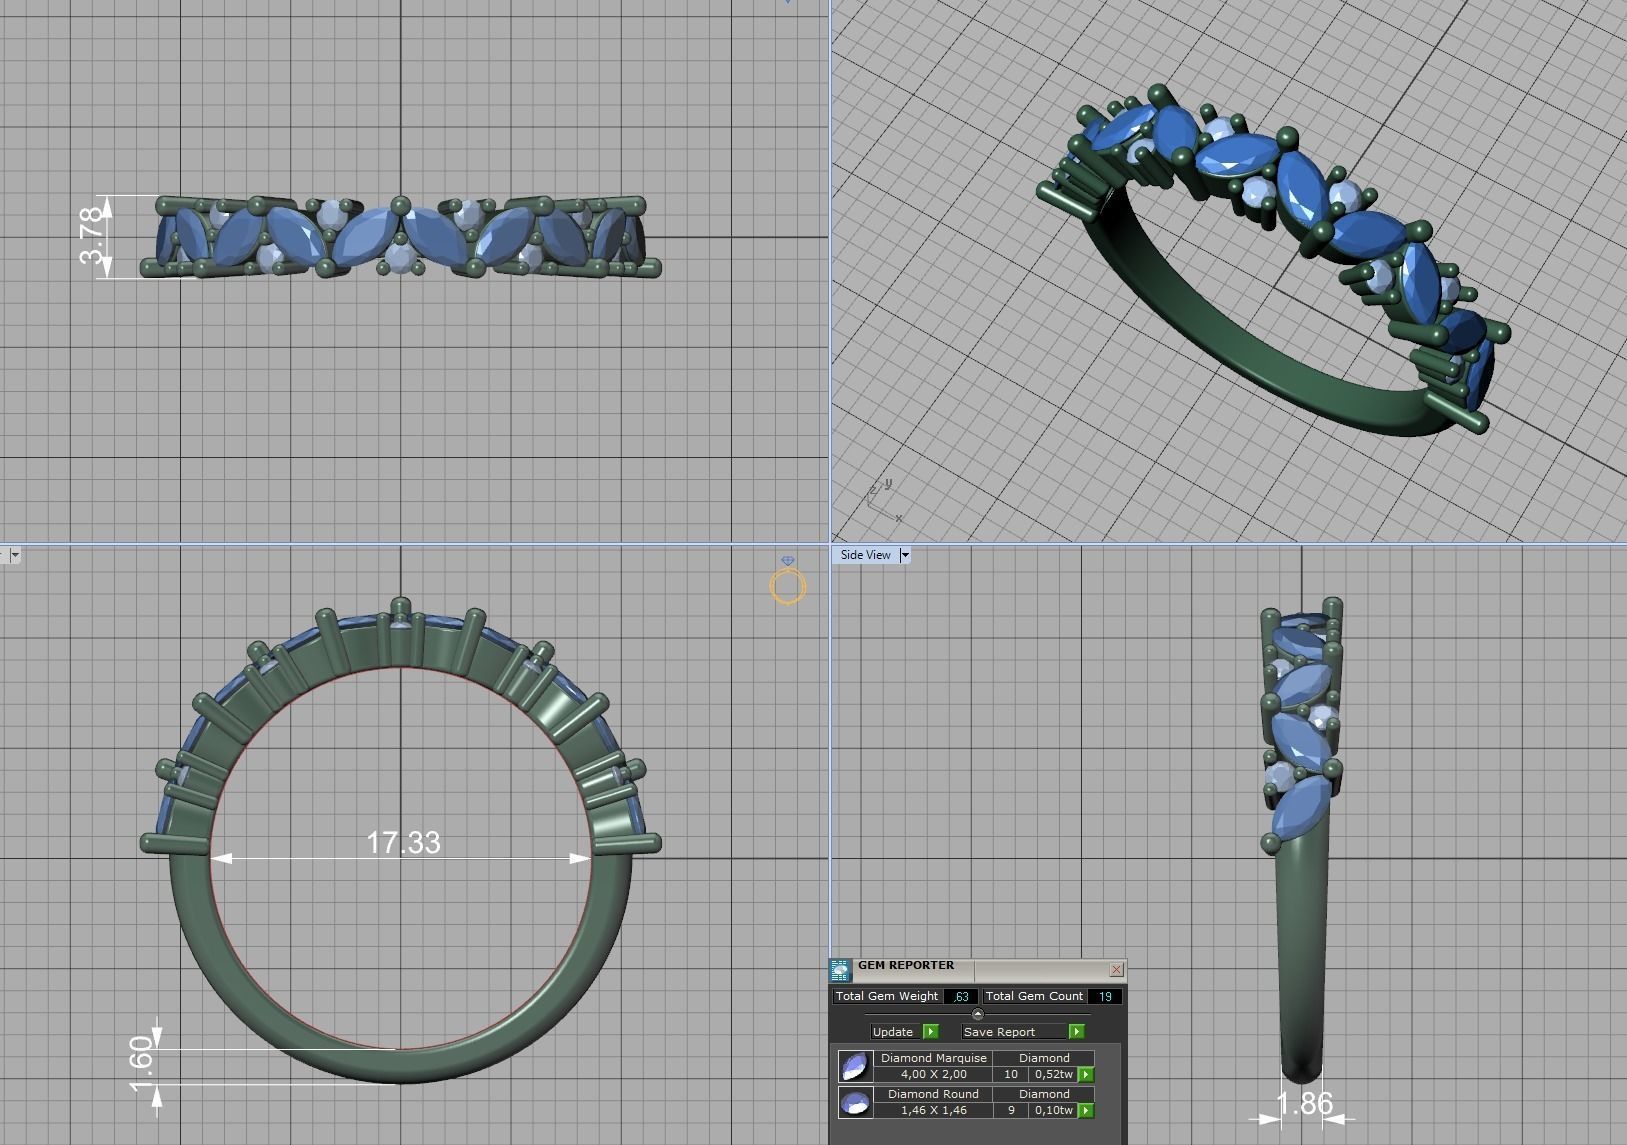The image size is (1627, 1145).
Task: Click the round count cell '9'
Action: pyautogui.click(x=1010, y=1110)
